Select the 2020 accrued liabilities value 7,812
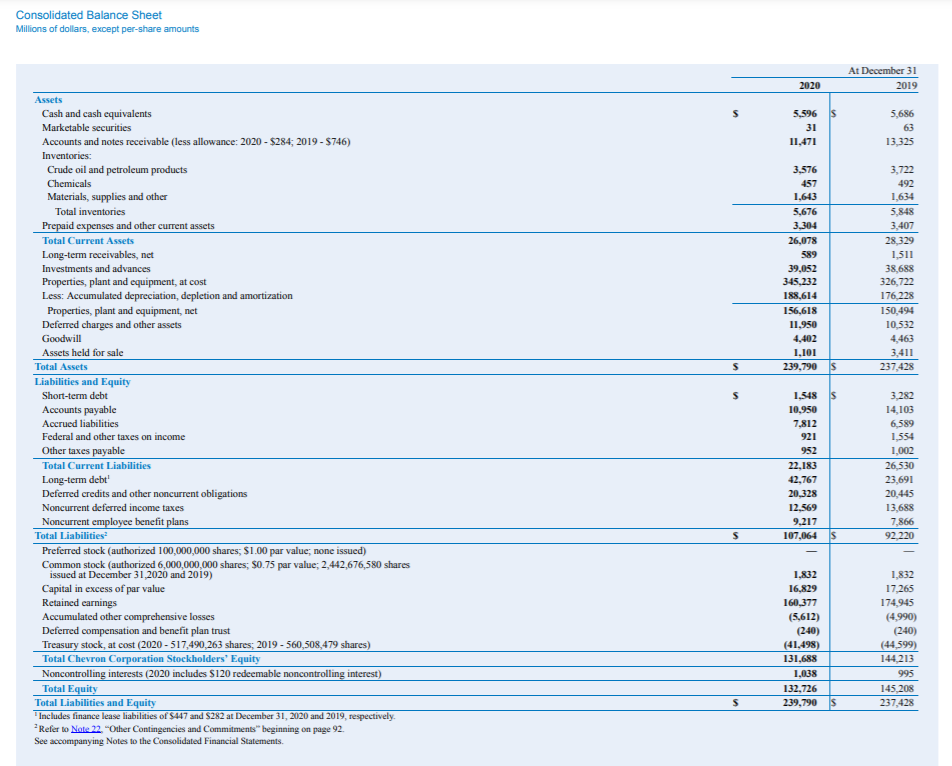952x766 pixels. coord(805,424)
